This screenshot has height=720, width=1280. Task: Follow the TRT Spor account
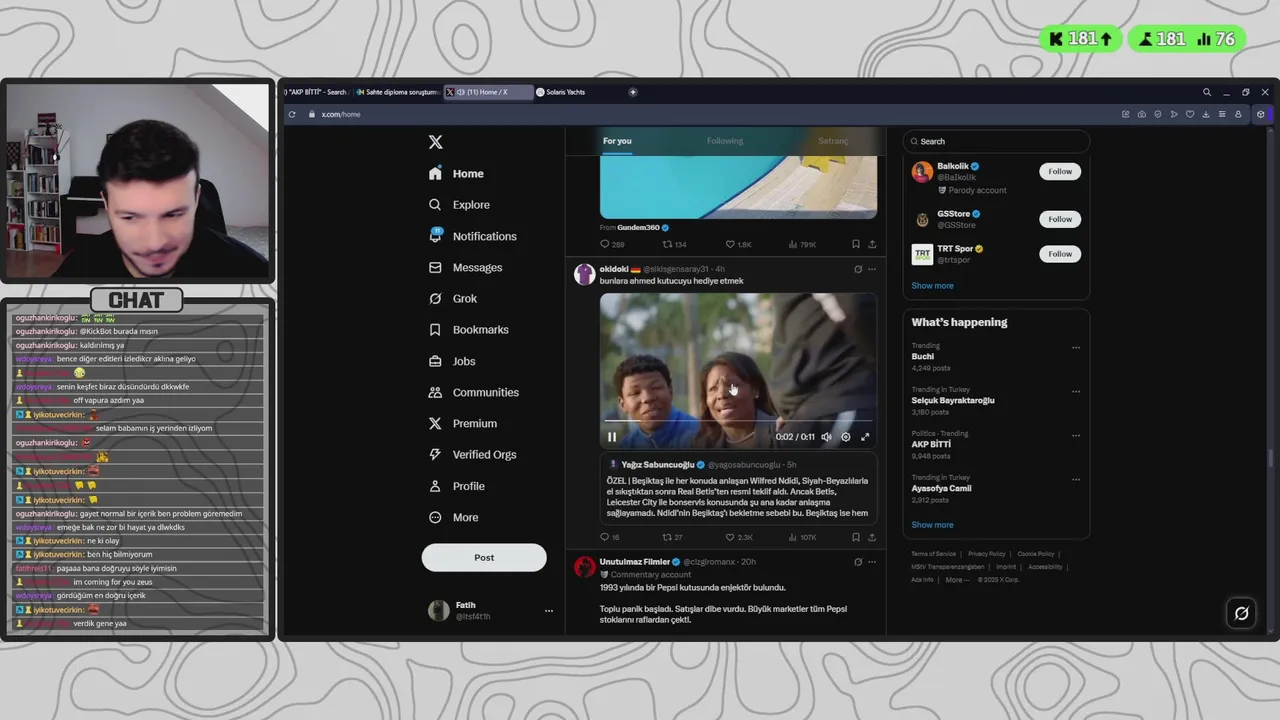(x=1060, y=254)
